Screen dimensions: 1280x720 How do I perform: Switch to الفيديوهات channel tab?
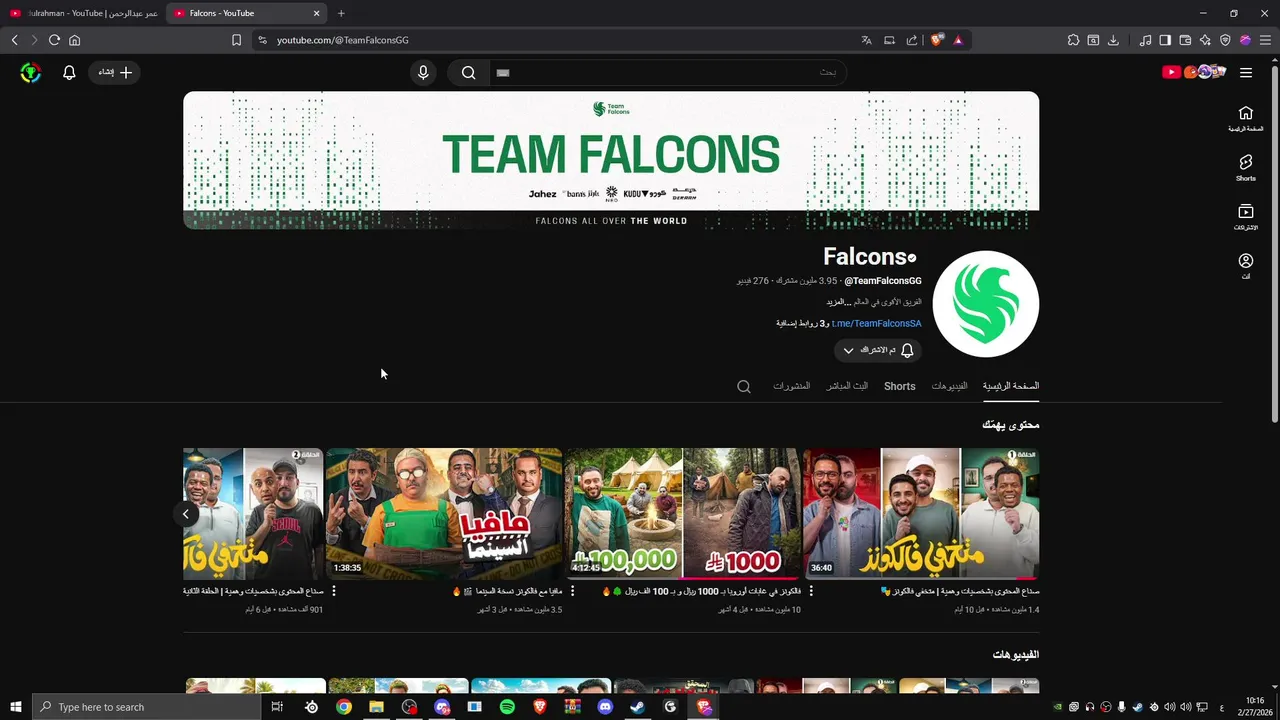[x=949, y=386]
